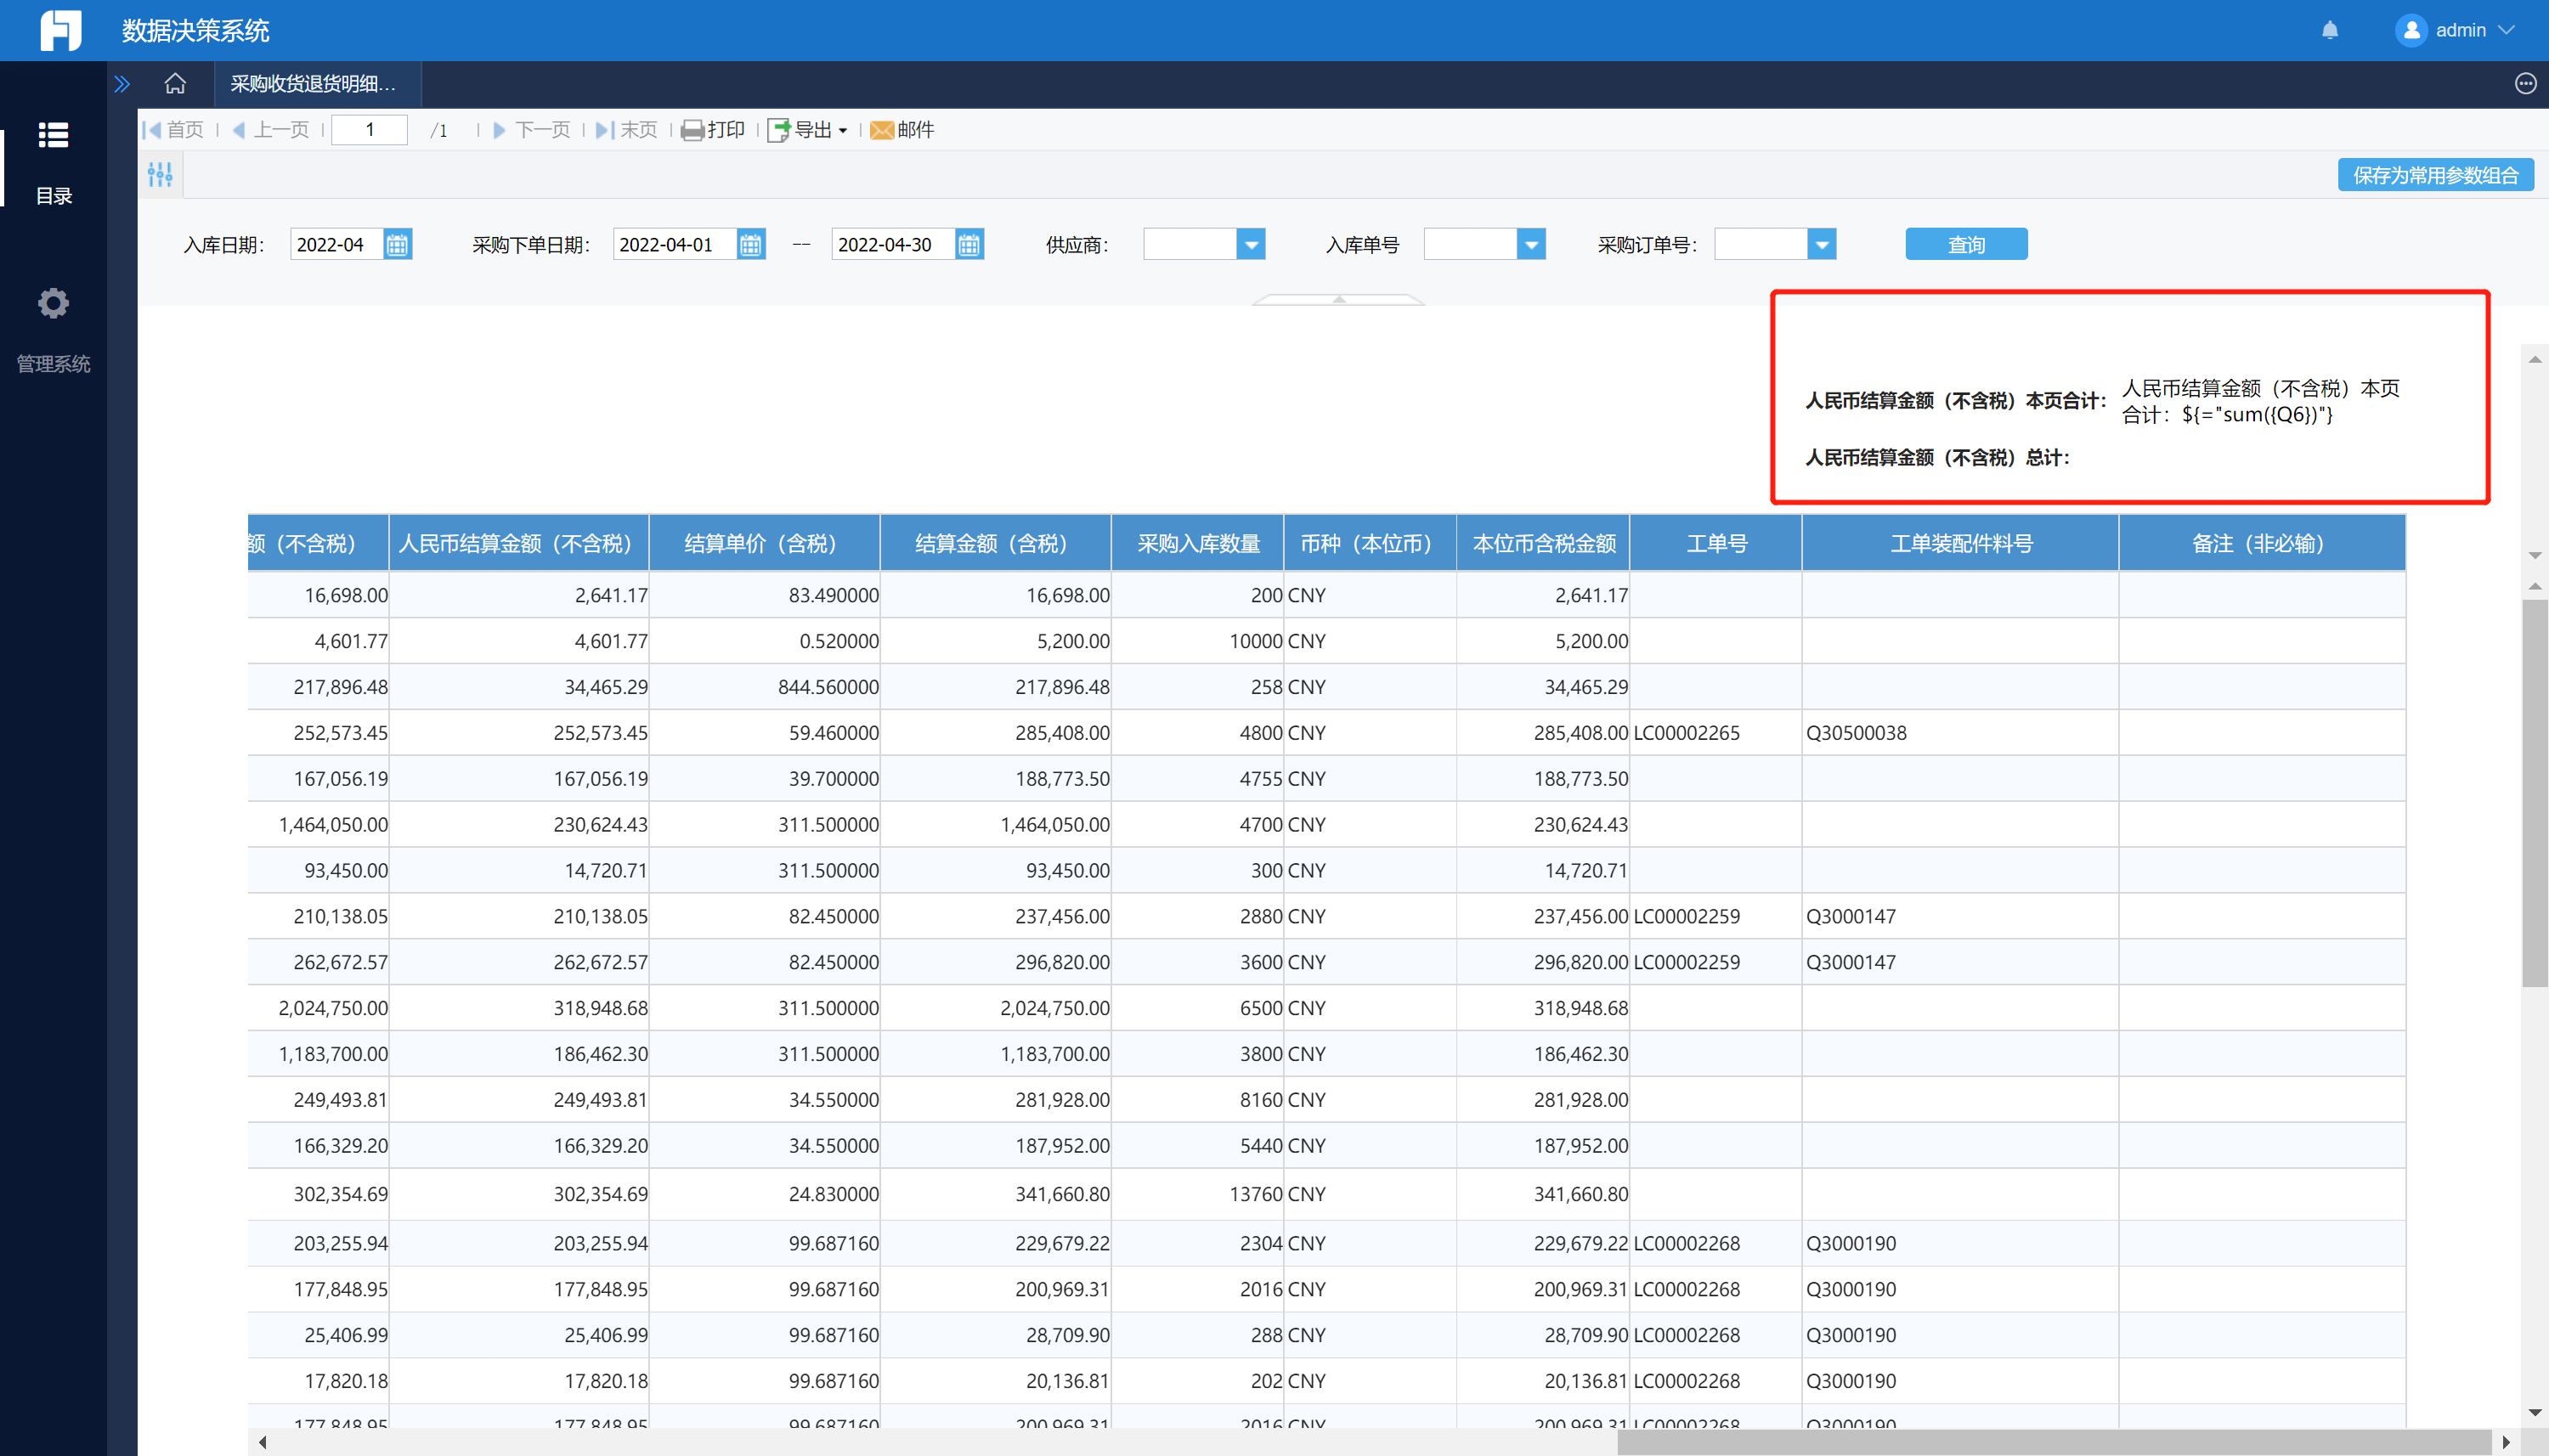Image resolution: width=2549 pixels, height=1456 pixels.
Task: Switch to 采购收货退货明细 tab
Action: (316, 84)
